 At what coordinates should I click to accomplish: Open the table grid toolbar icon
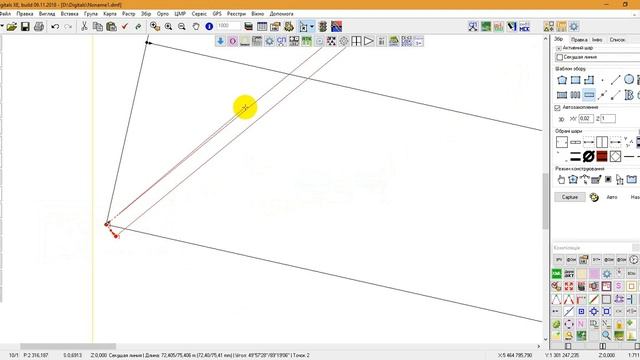[x=262, y=27]
